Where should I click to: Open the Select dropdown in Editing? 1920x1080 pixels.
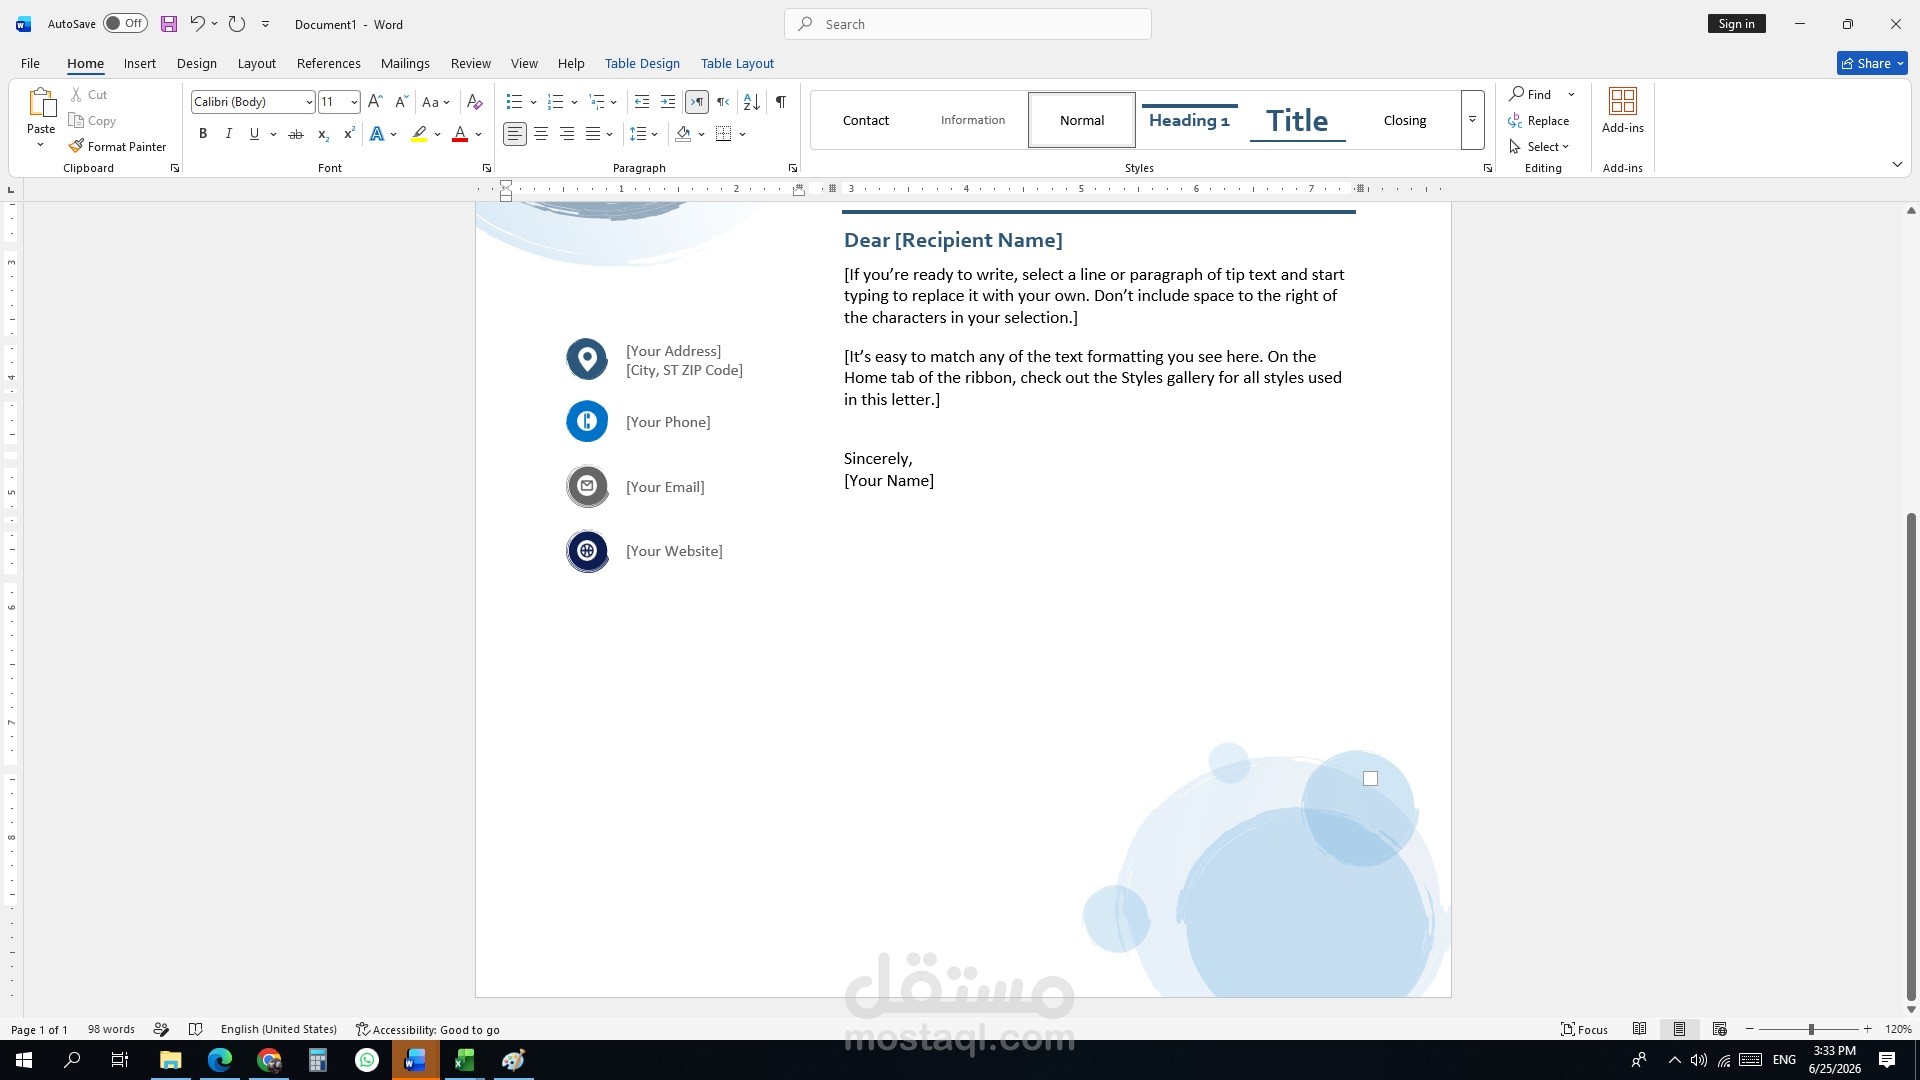point(1540,146)
